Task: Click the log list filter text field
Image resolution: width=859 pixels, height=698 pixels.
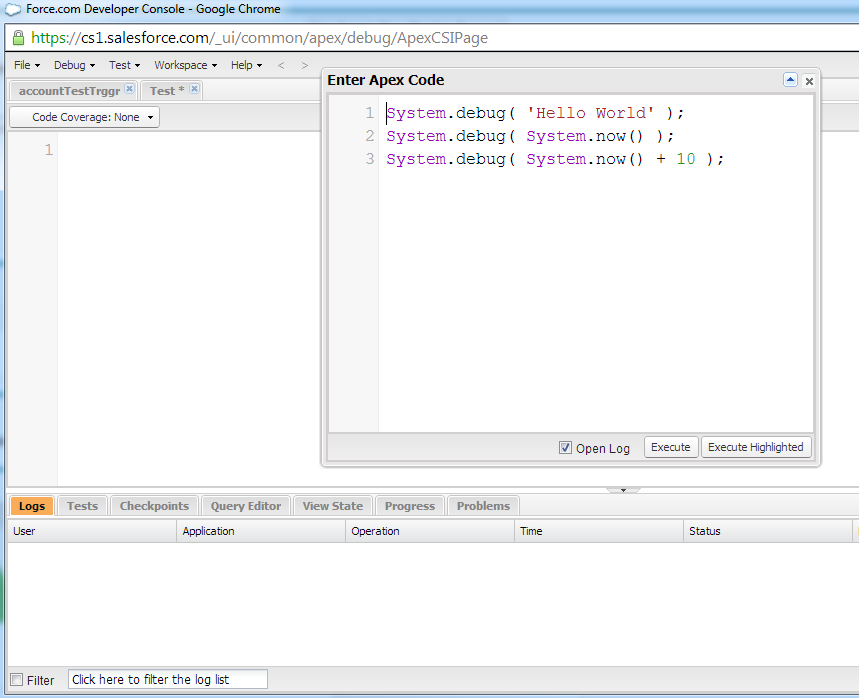Action: 167,680
